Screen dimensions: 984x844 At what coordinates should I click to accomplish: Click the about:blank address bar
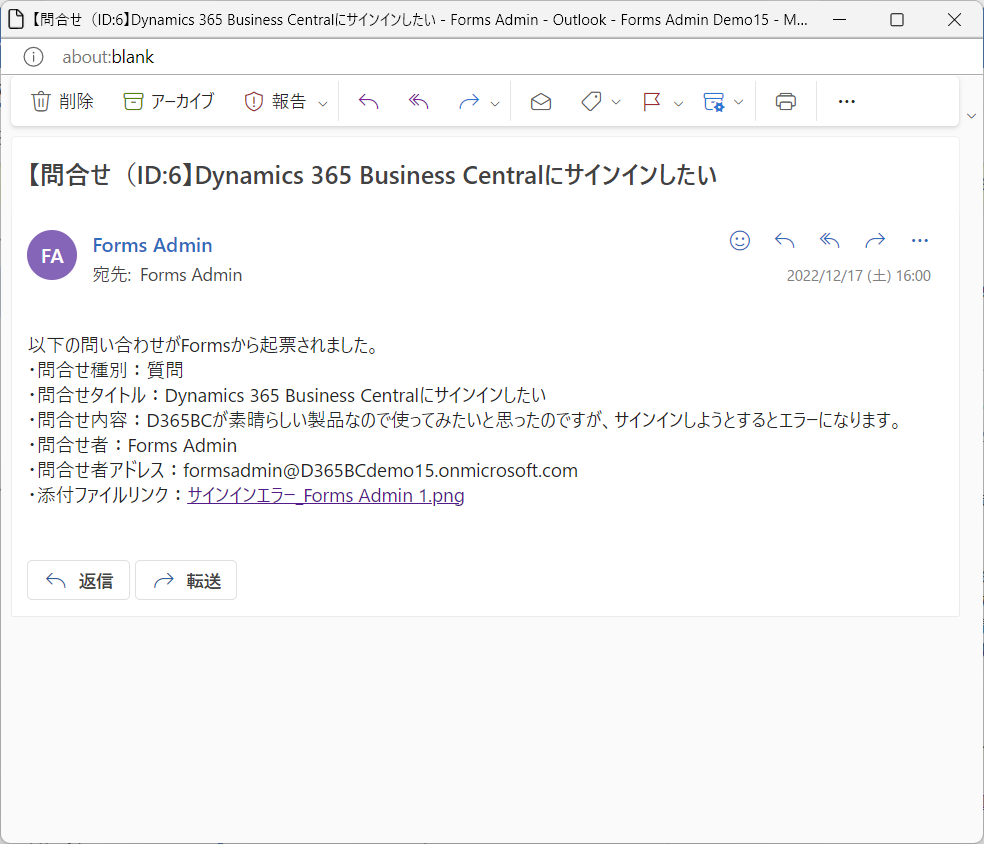(x=108, y=57)
